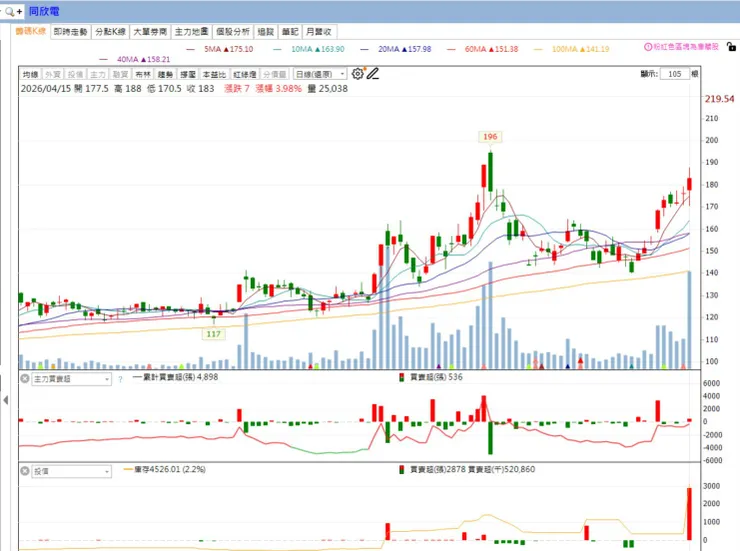Click the 117 low price label
Screen dimensions: 740x551
(214, 334)
